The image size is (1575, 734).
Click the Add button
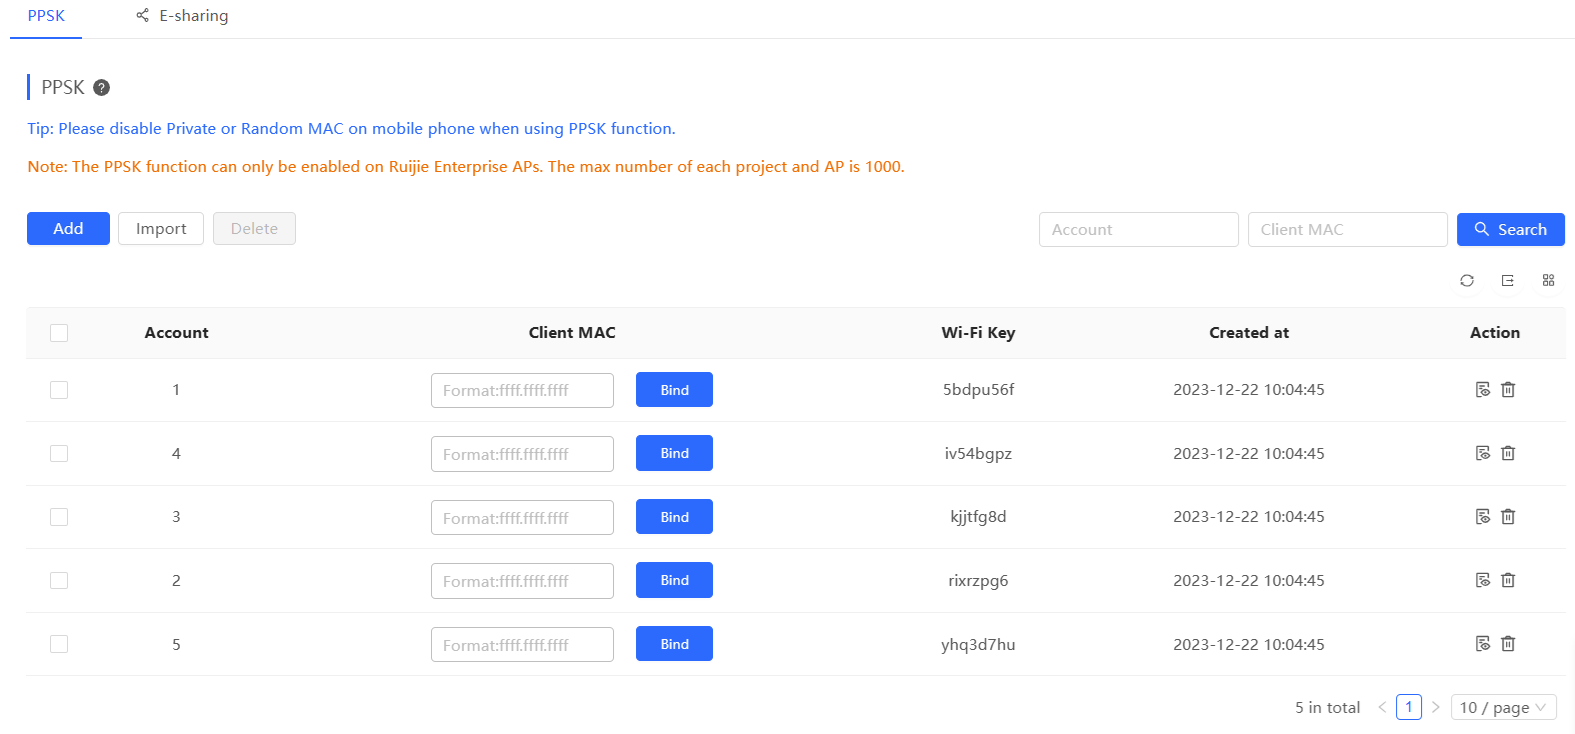point(68,229)
